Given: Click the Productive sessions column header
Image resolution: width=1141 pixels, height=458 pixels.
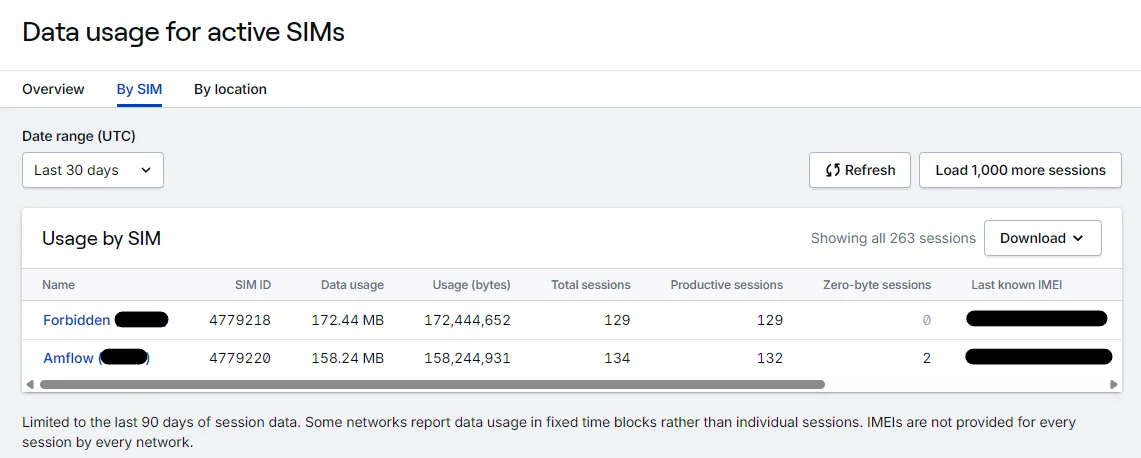Looking at the screenshot, I should (727, 285).
